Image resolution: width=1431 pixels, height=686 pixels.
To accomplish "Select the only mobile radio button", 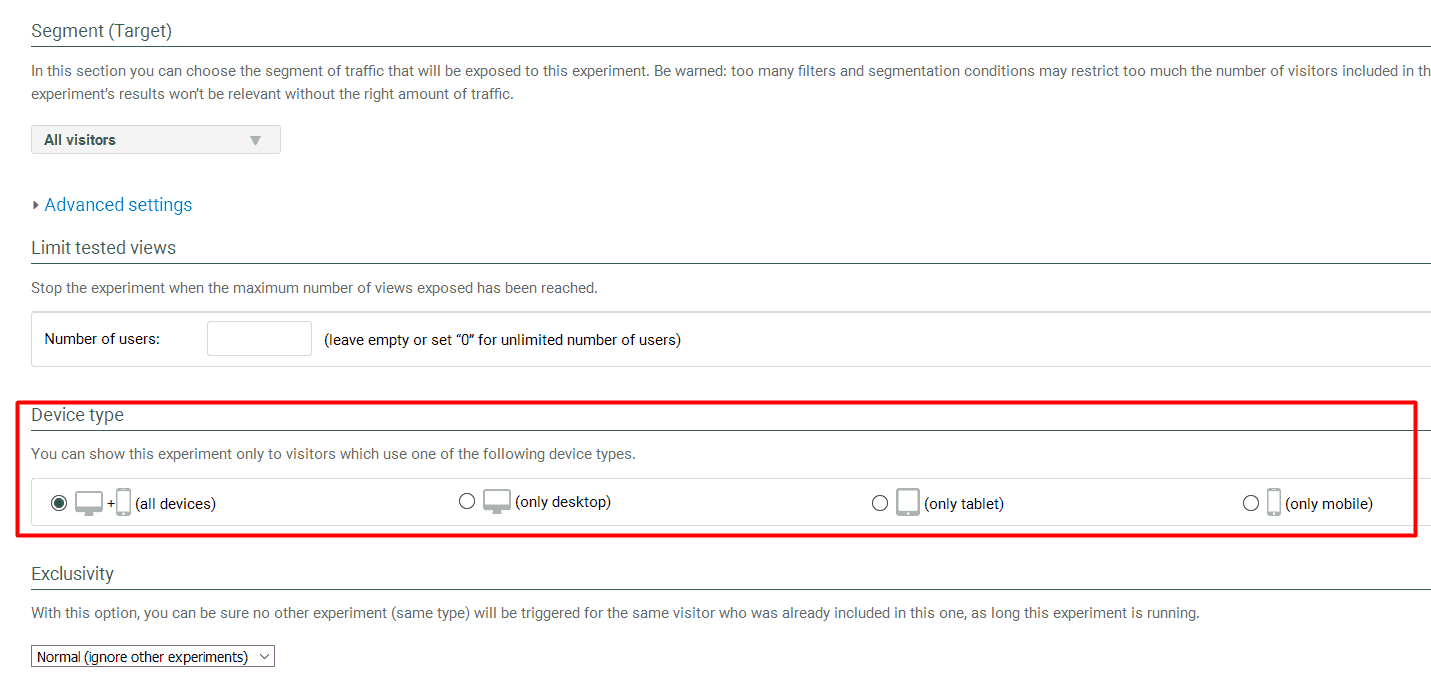I will click(1251, 502).
